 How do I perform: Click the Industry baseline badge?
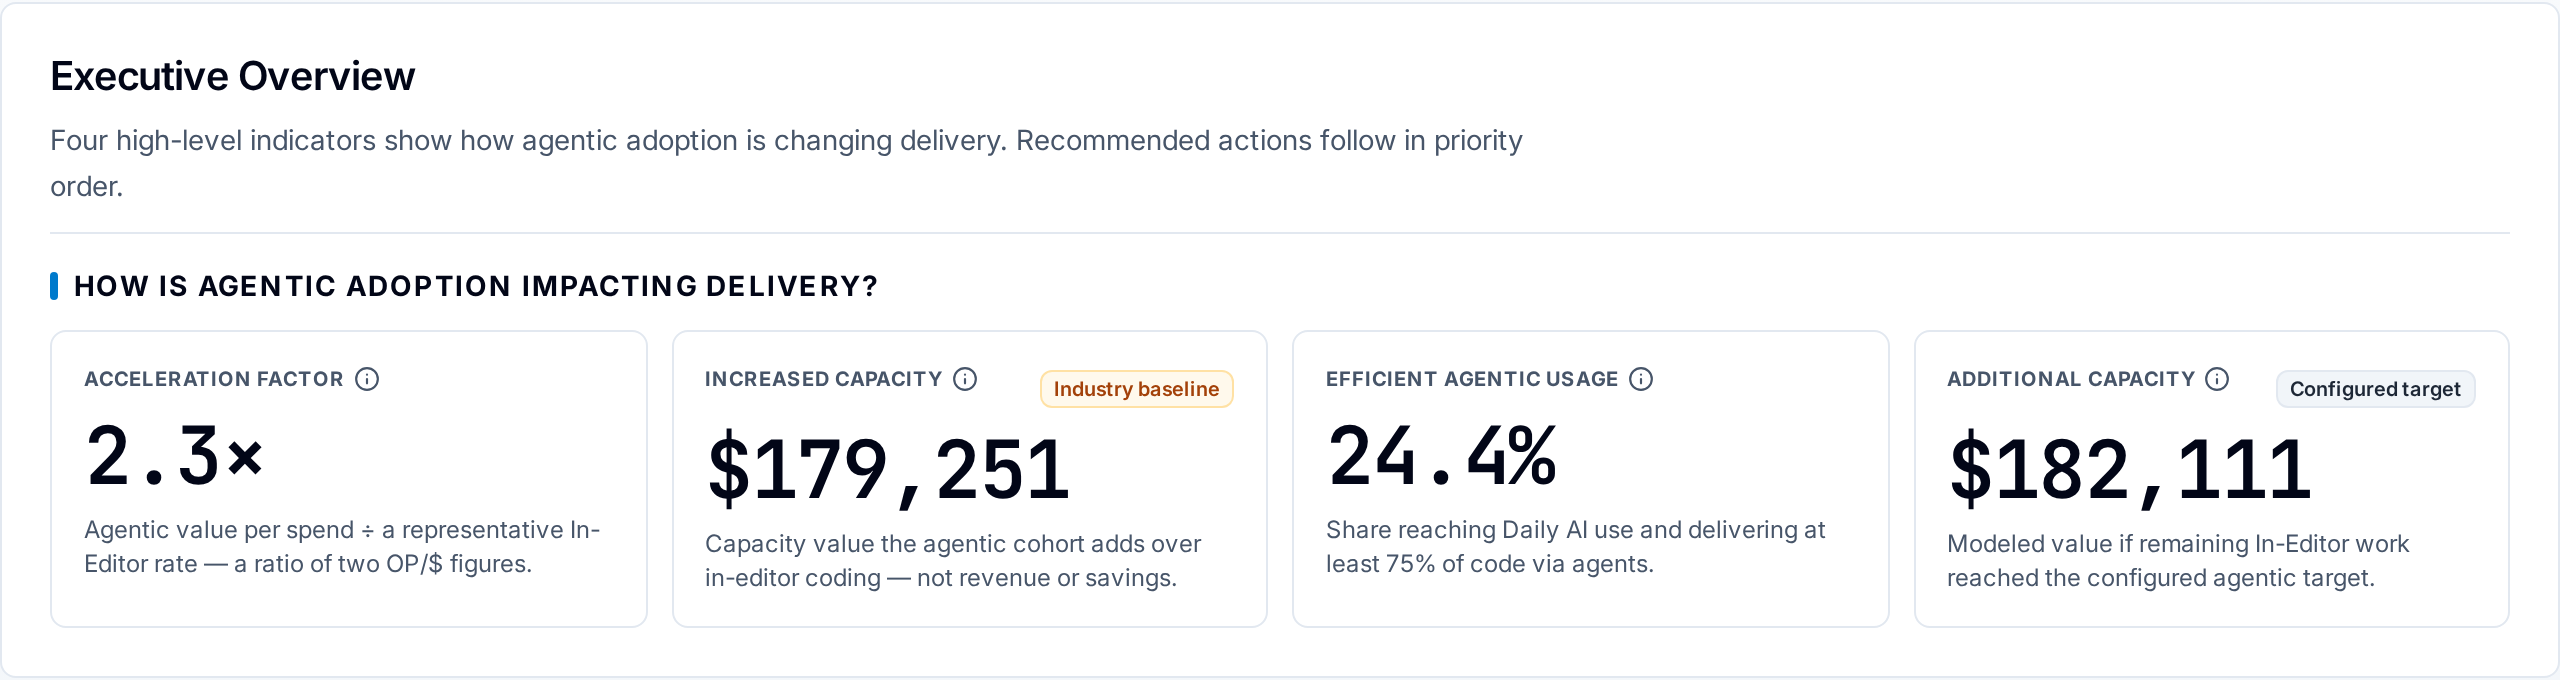[x=1137, y=389]
